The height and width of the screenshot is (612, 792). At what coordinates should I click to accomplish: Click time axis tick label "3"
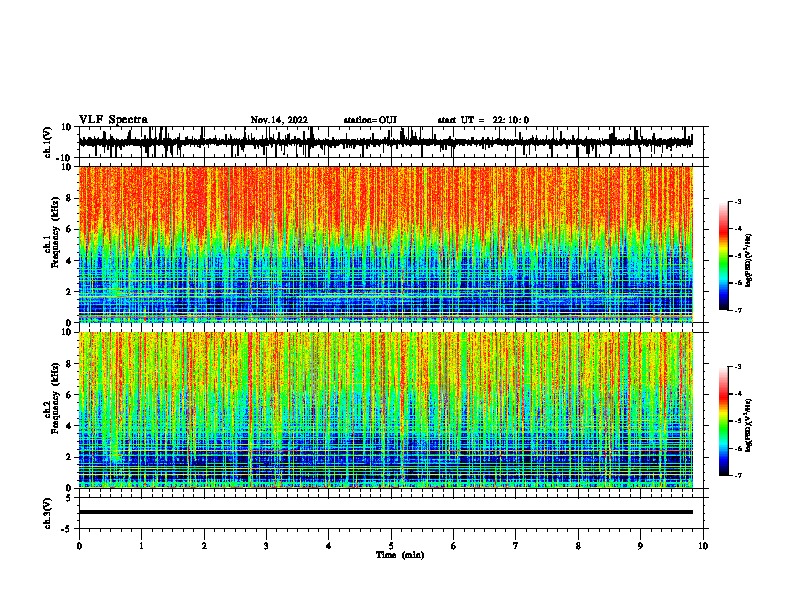[266, 546]
